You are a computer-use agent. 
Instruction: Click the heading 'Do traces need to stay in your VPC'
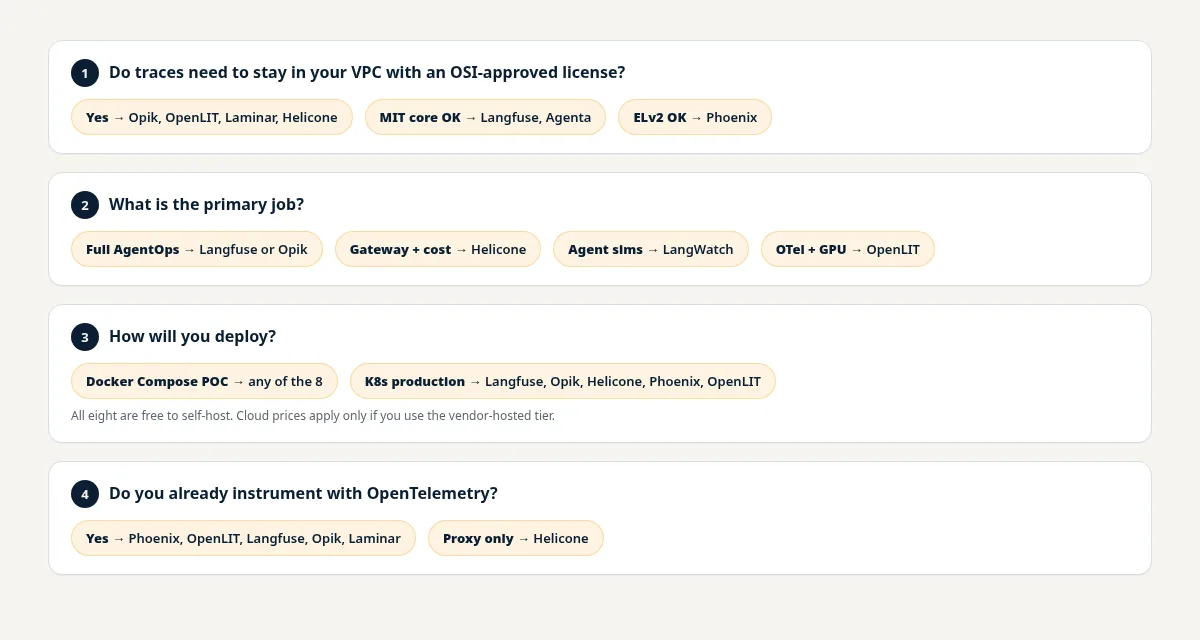367,72
